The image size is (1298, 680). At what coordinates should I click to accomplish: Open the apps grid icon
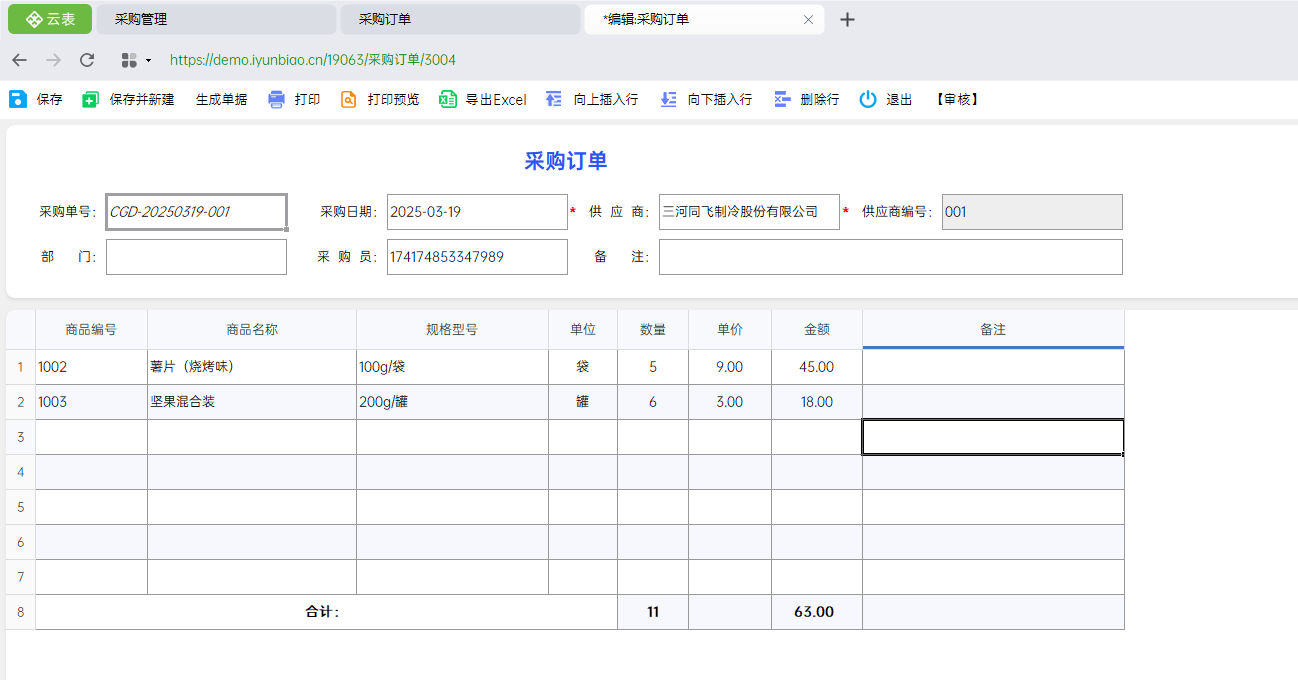[129, 60]
